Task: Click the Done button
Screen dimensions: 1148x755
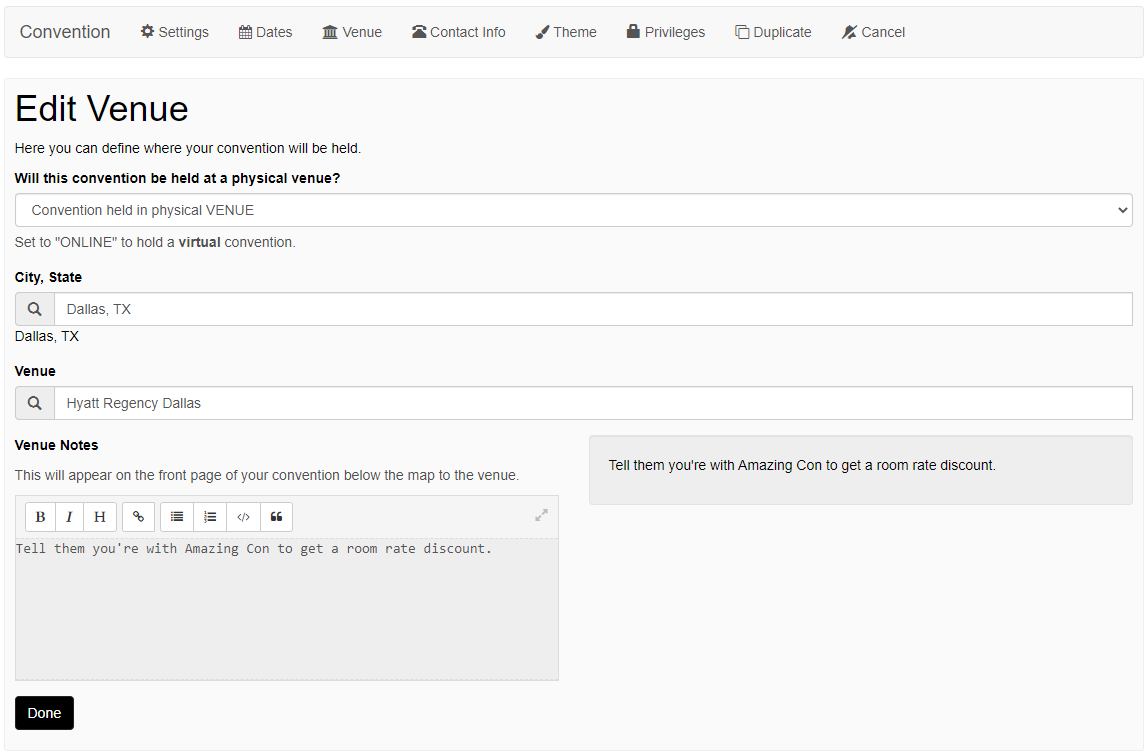Action: 44,713
